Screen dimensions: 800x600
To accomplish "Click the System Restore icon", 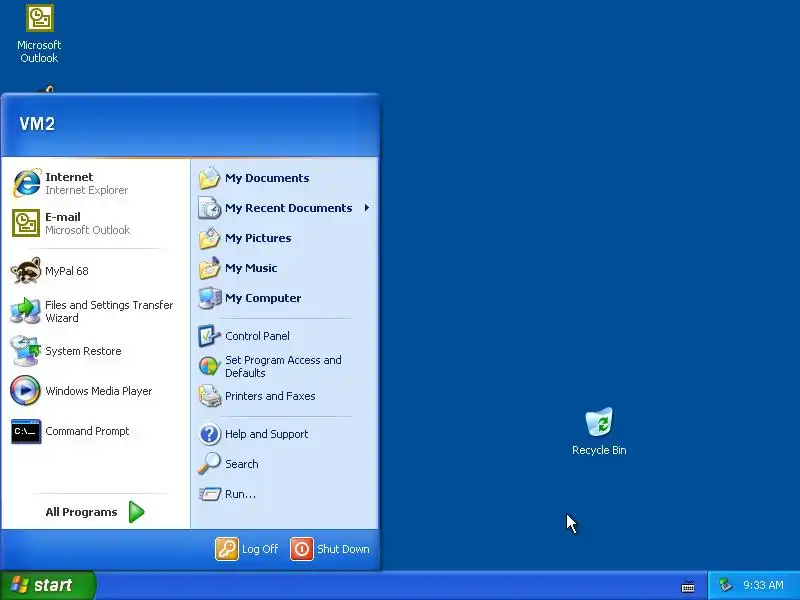I will click(26, 351).
